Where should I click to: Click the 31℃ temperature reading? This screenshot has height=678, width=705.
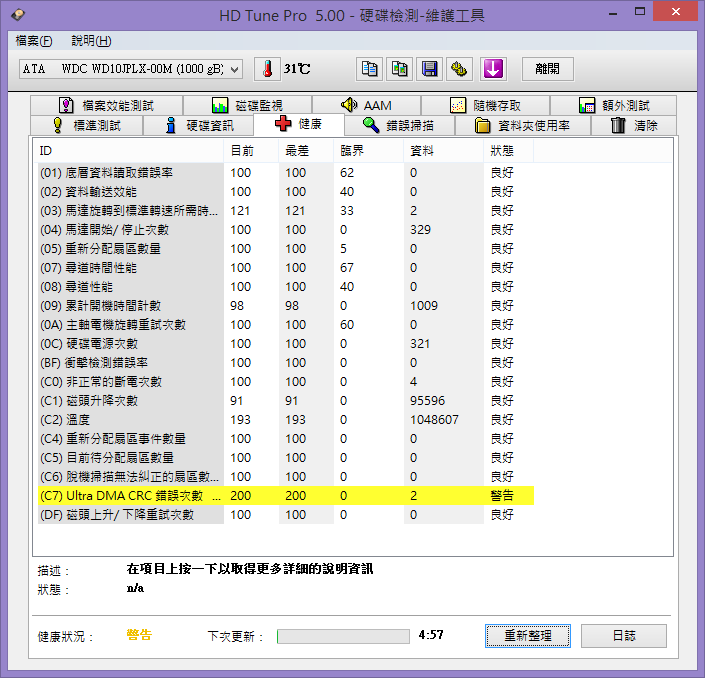(297, 69)
